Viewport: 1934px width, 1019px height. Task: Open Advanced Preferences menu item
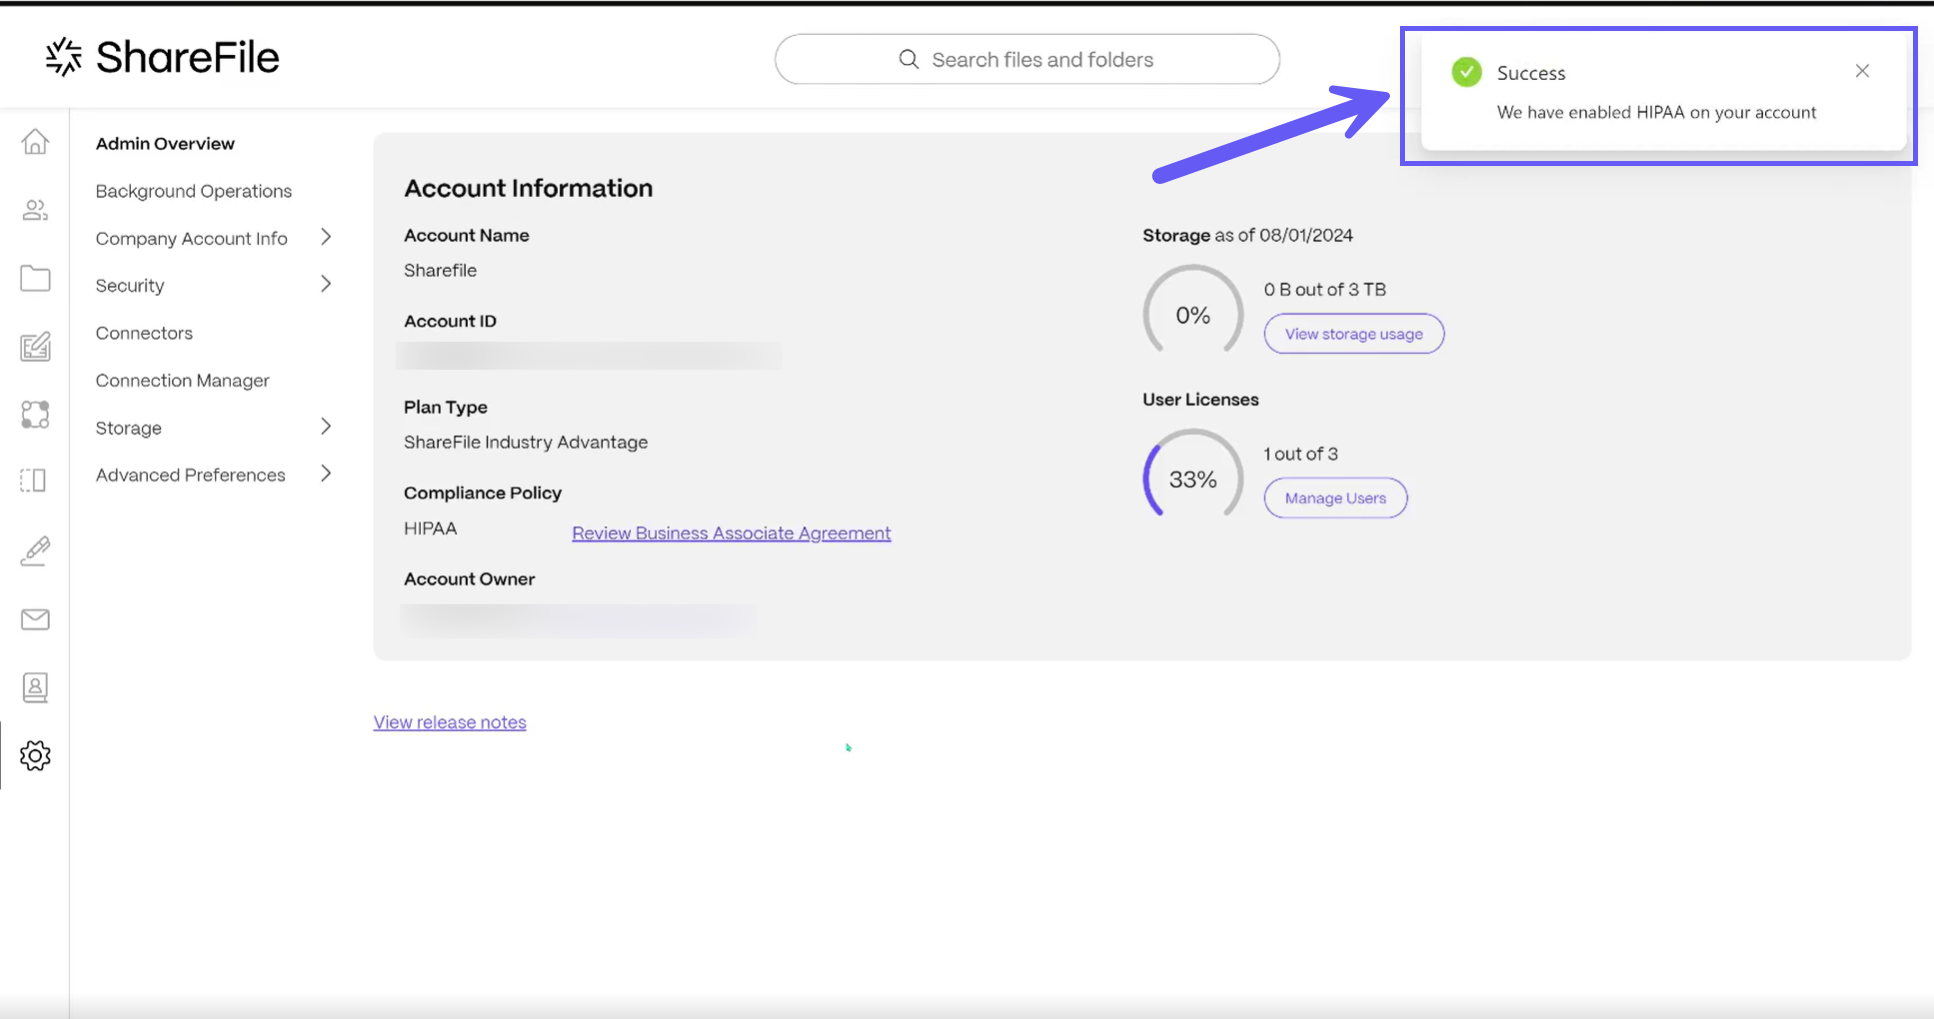point(191,475)
